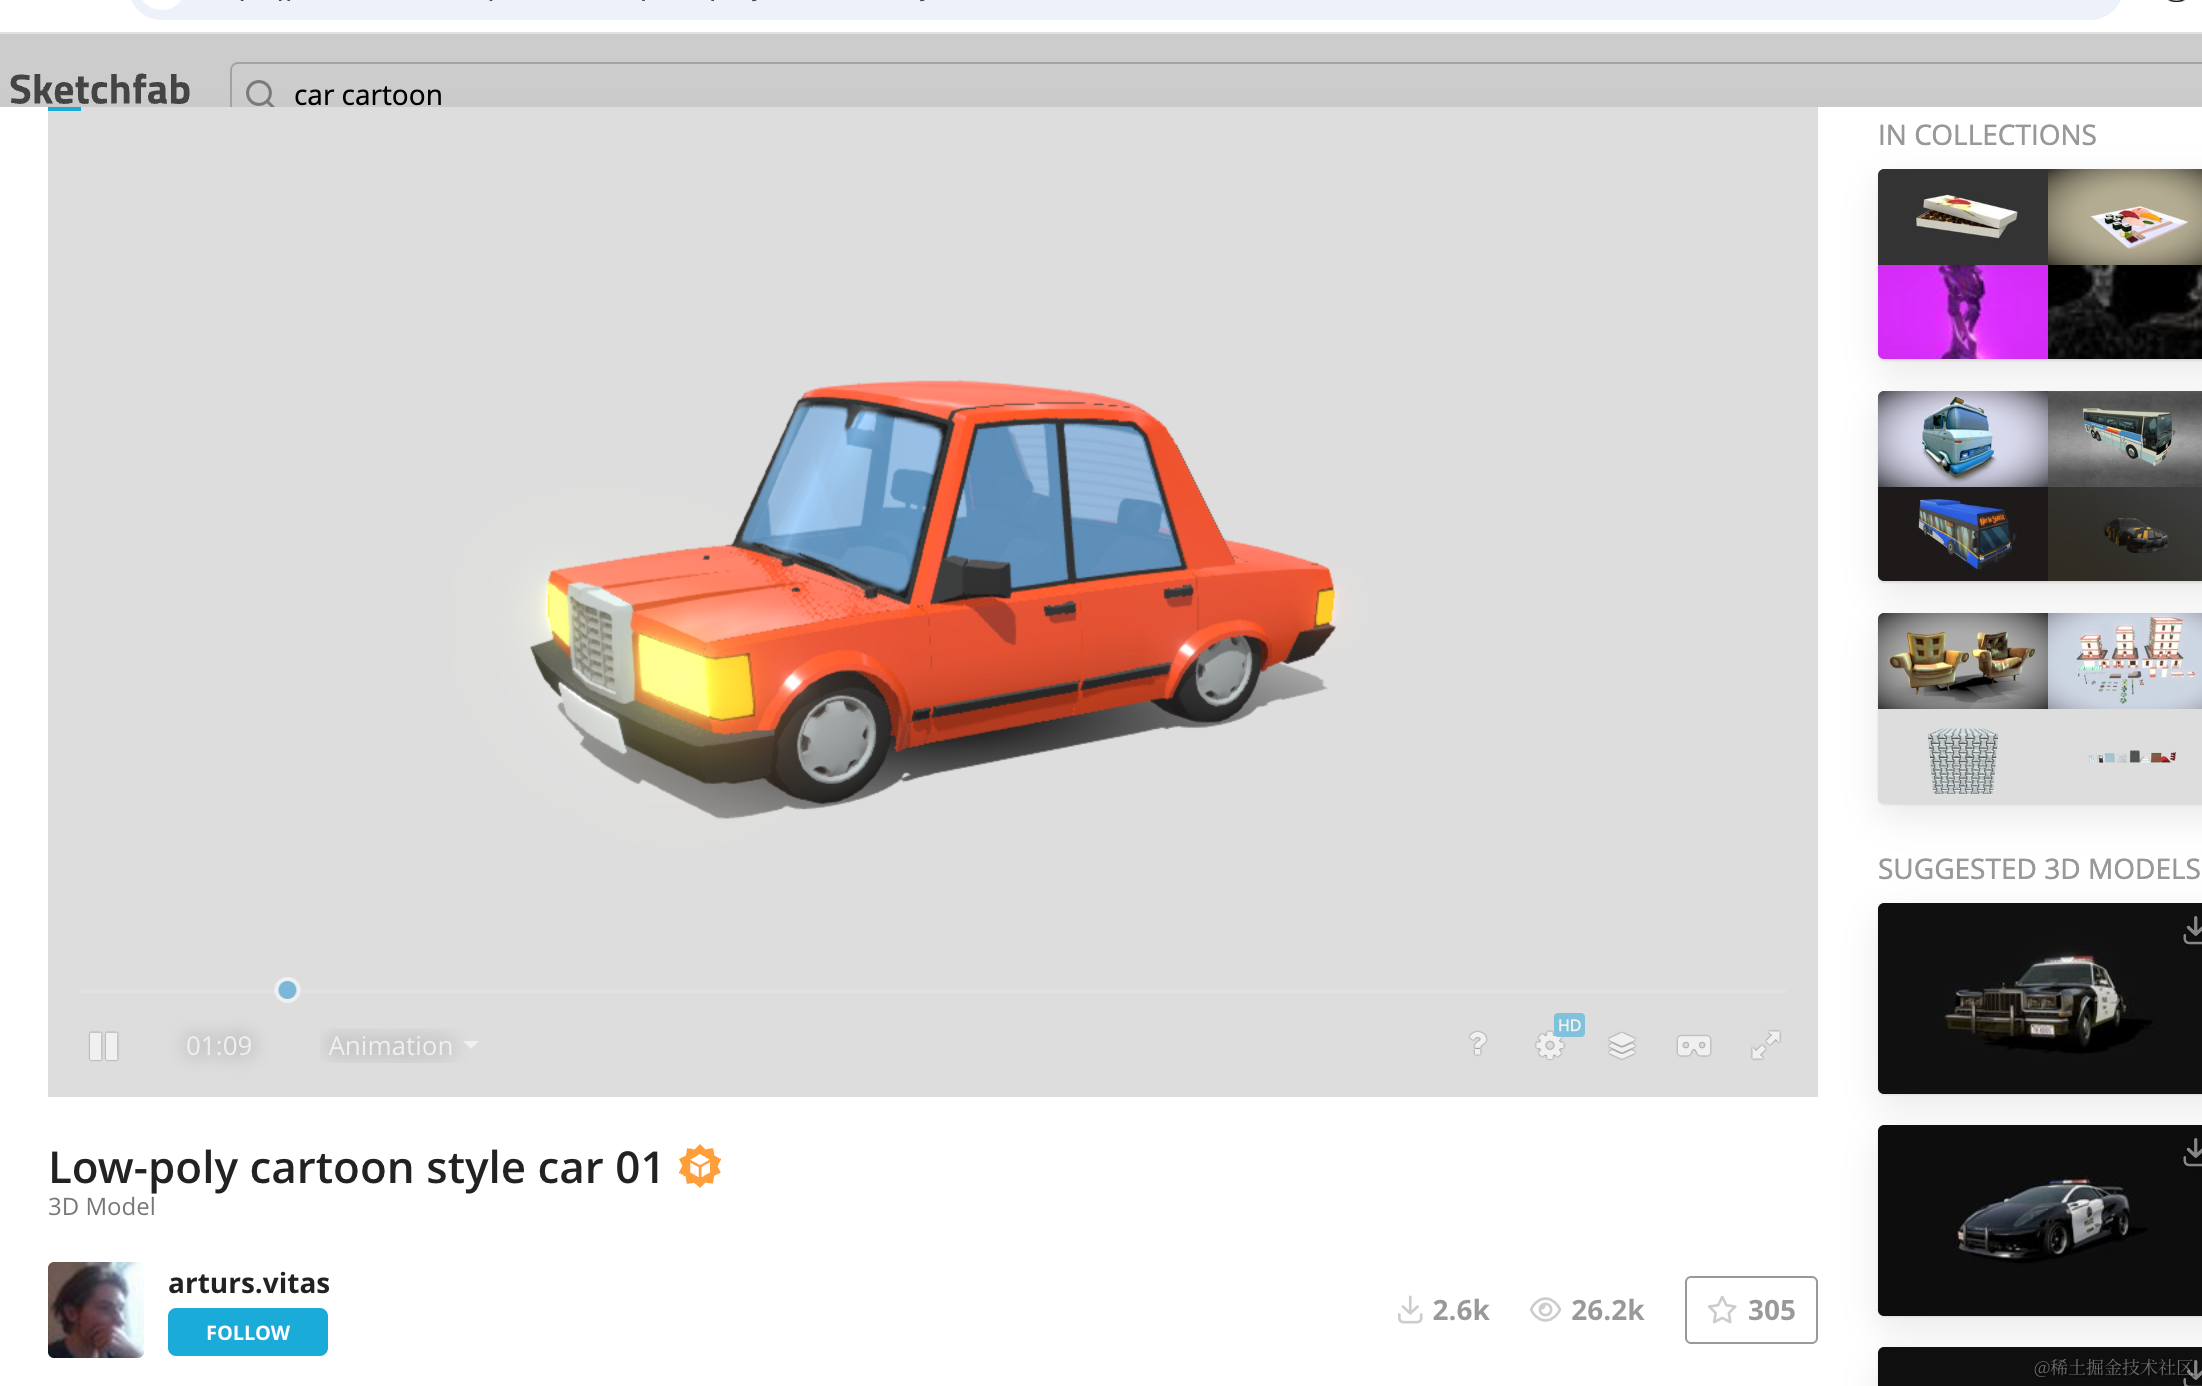Image resolution: width=2202 pixels, height=1386 pixels.
Task: Like the model with 305 stars
Action: [1751, 1310]
